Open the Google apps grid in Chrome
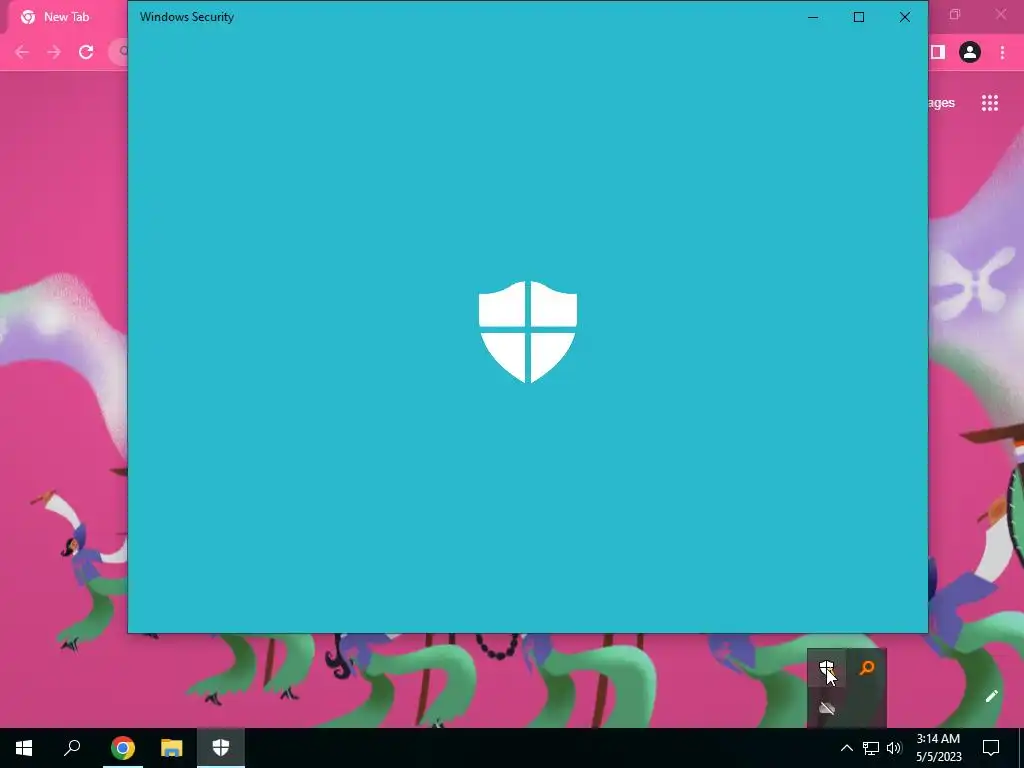The width and height of the screenshot is (1024, 768). pyautogui.click(x=989, y=103)
